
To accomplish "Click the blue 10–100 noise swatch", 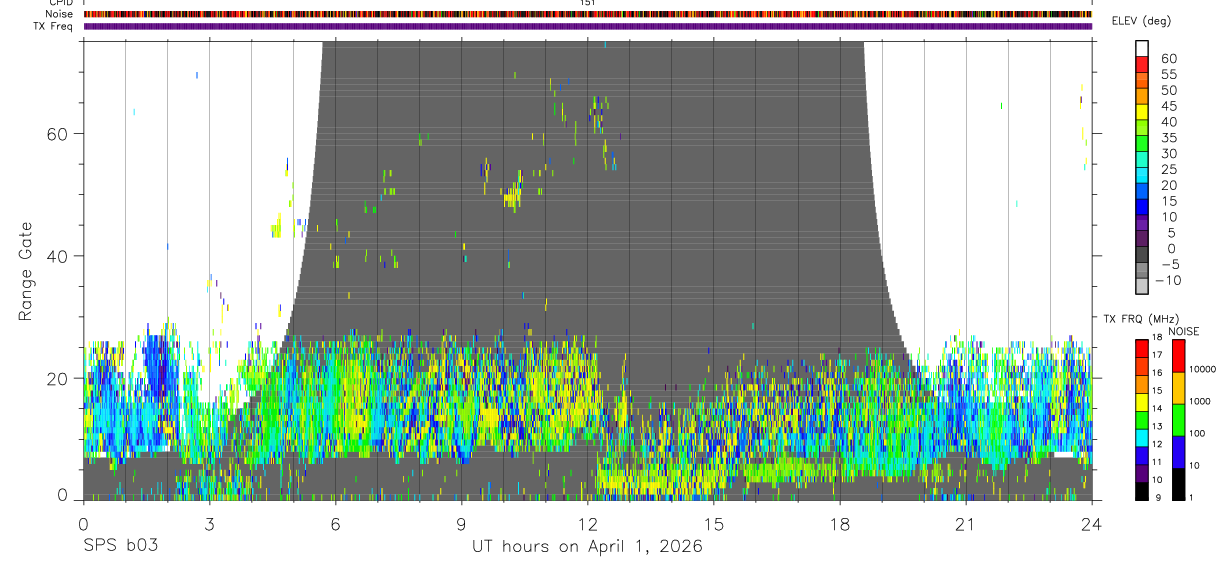I will point(1179,452).
